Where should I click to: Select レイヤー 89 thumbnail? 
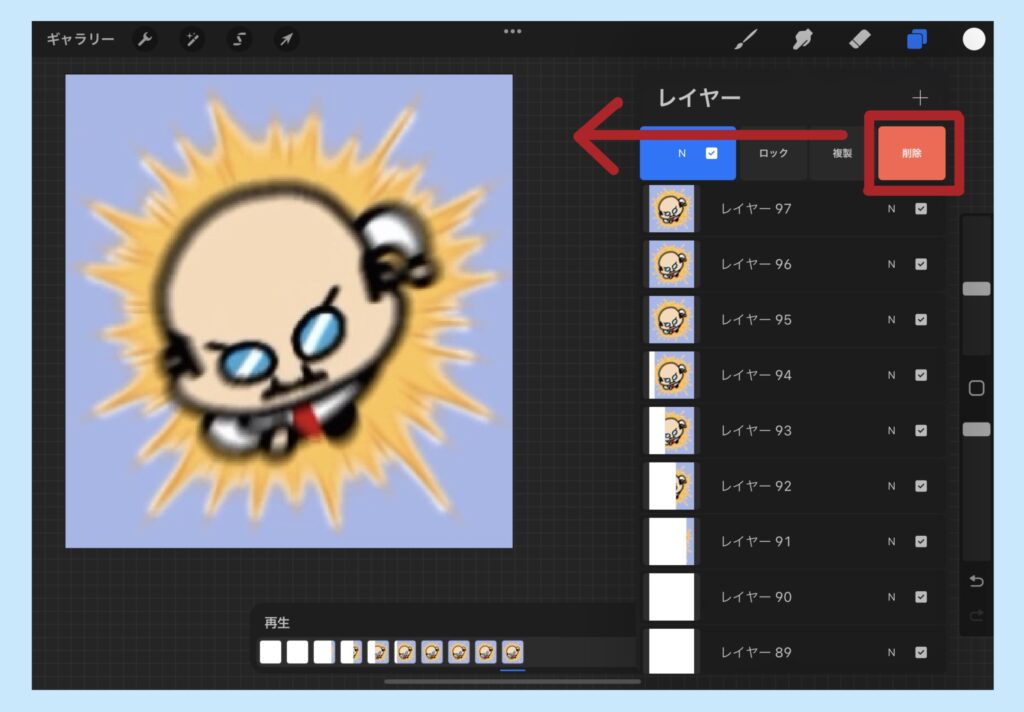pos(671,652)
